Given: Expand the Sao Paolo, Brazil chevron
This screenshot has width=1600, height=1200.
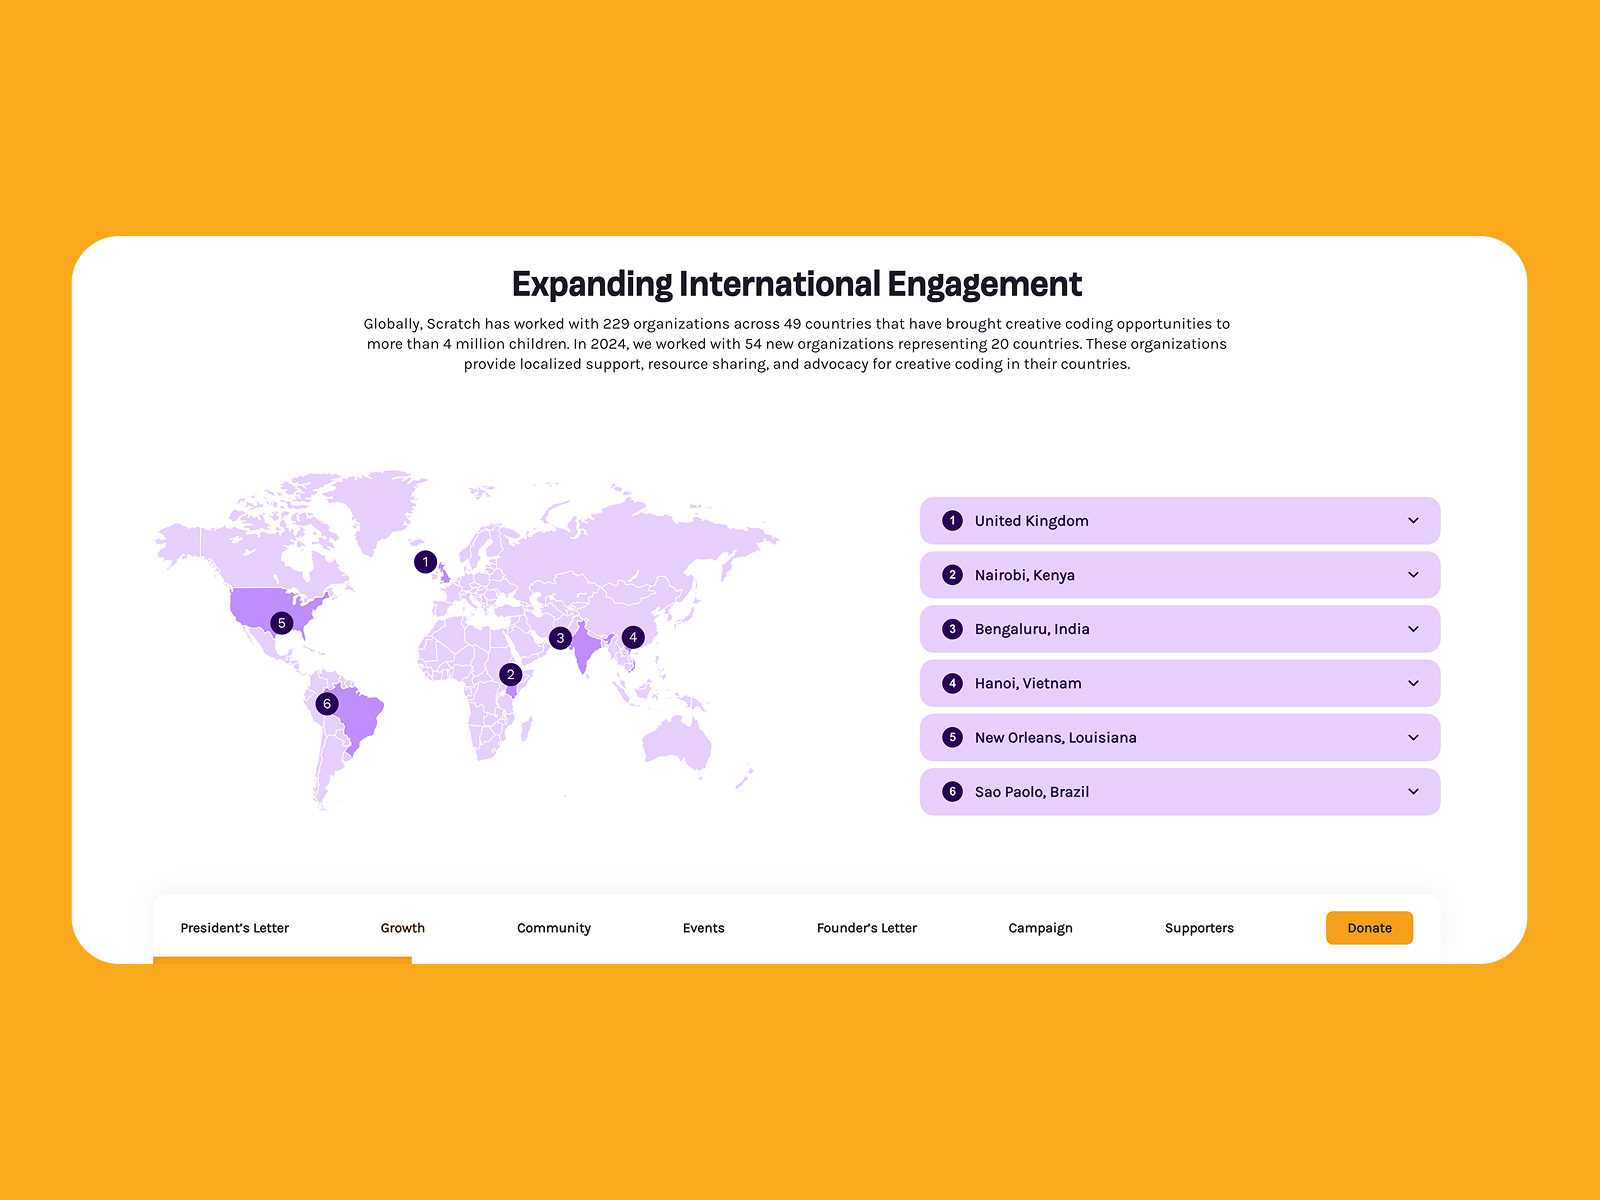Looking at the screenshot, I should click(x=1413, y=792).
